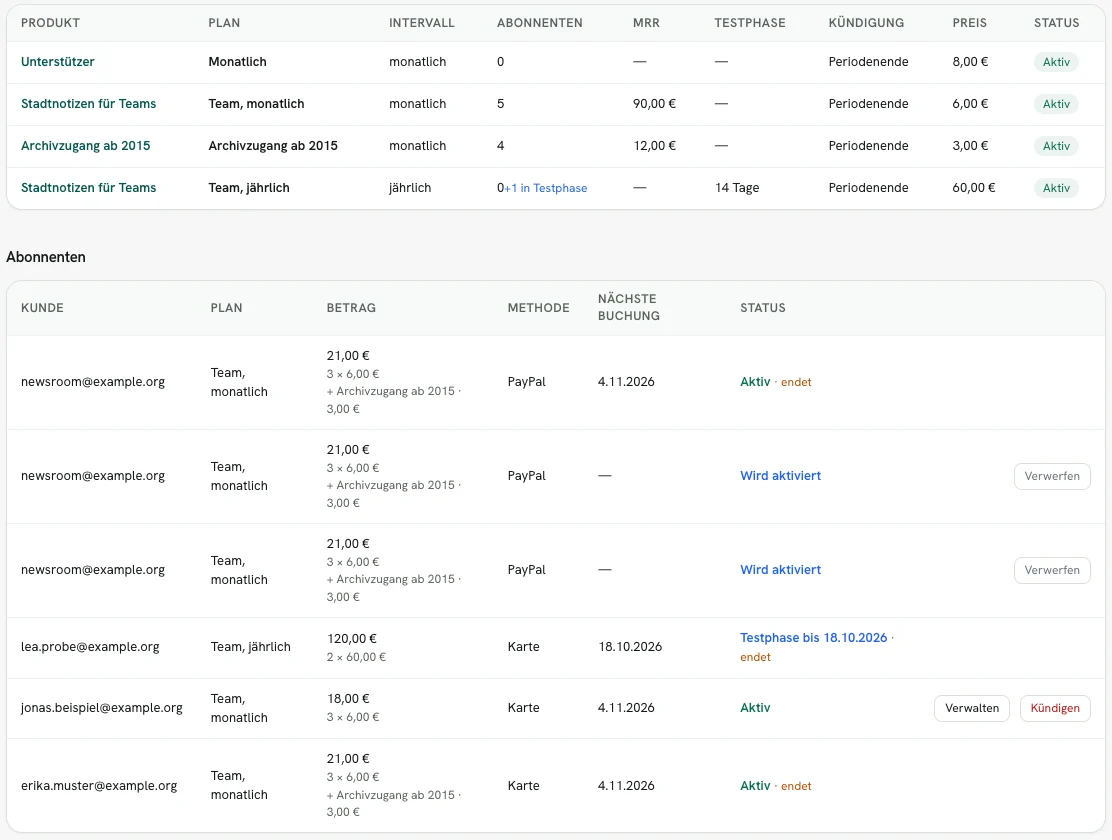Click 'Testphase bis 18.10.2026' status
The height and width of the screenshot is (840, 1112).
point(813,638)
